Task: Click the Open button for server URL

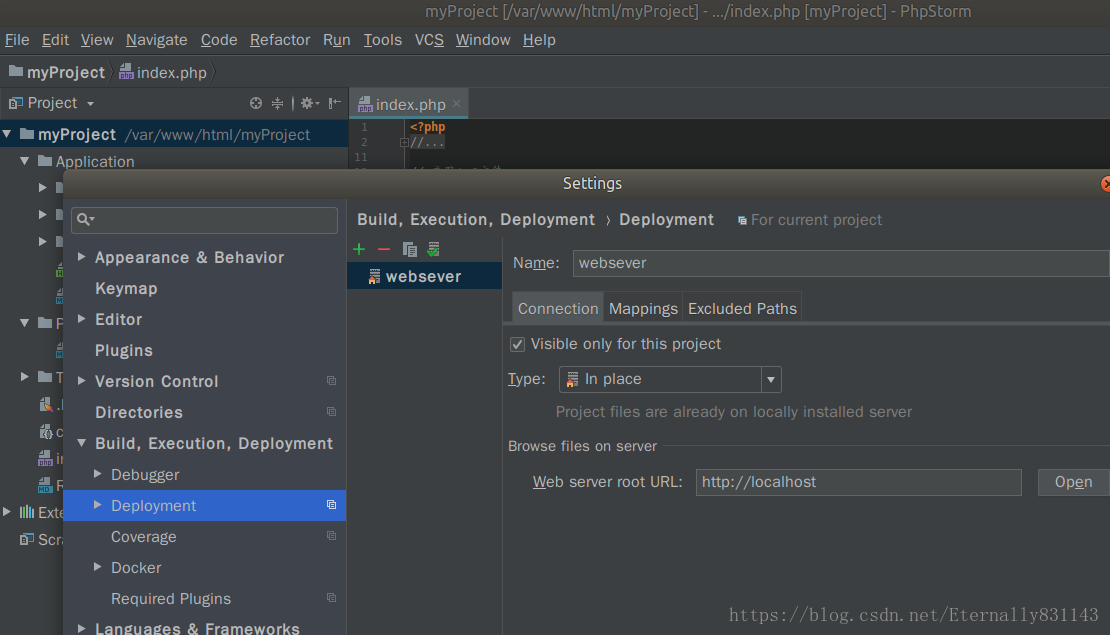Action: pos(1073,482)
